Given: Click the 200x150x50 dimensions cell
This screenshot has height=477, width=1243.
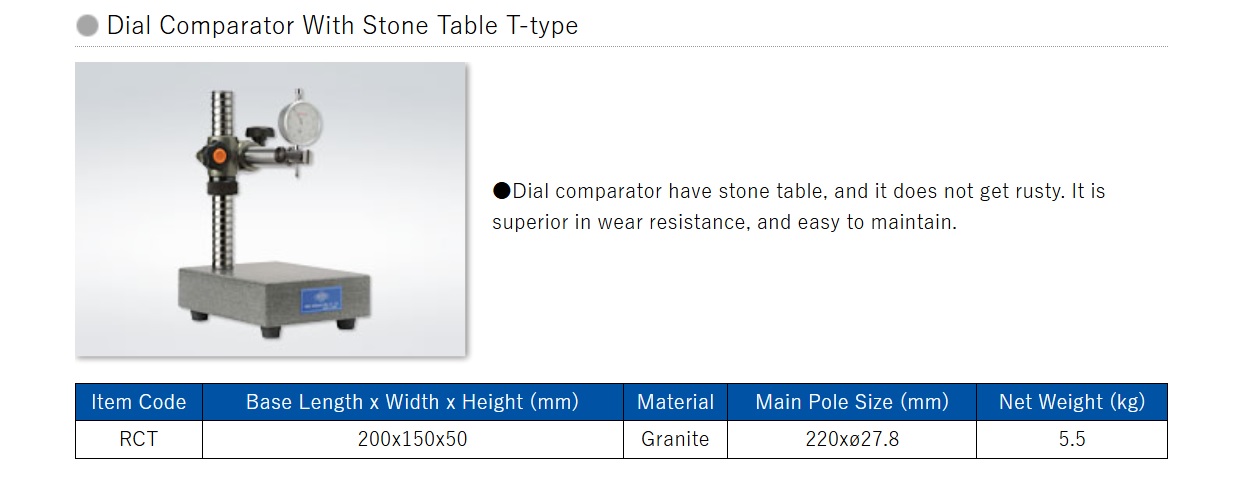Looking at the screenshot, I should (413, 439).
